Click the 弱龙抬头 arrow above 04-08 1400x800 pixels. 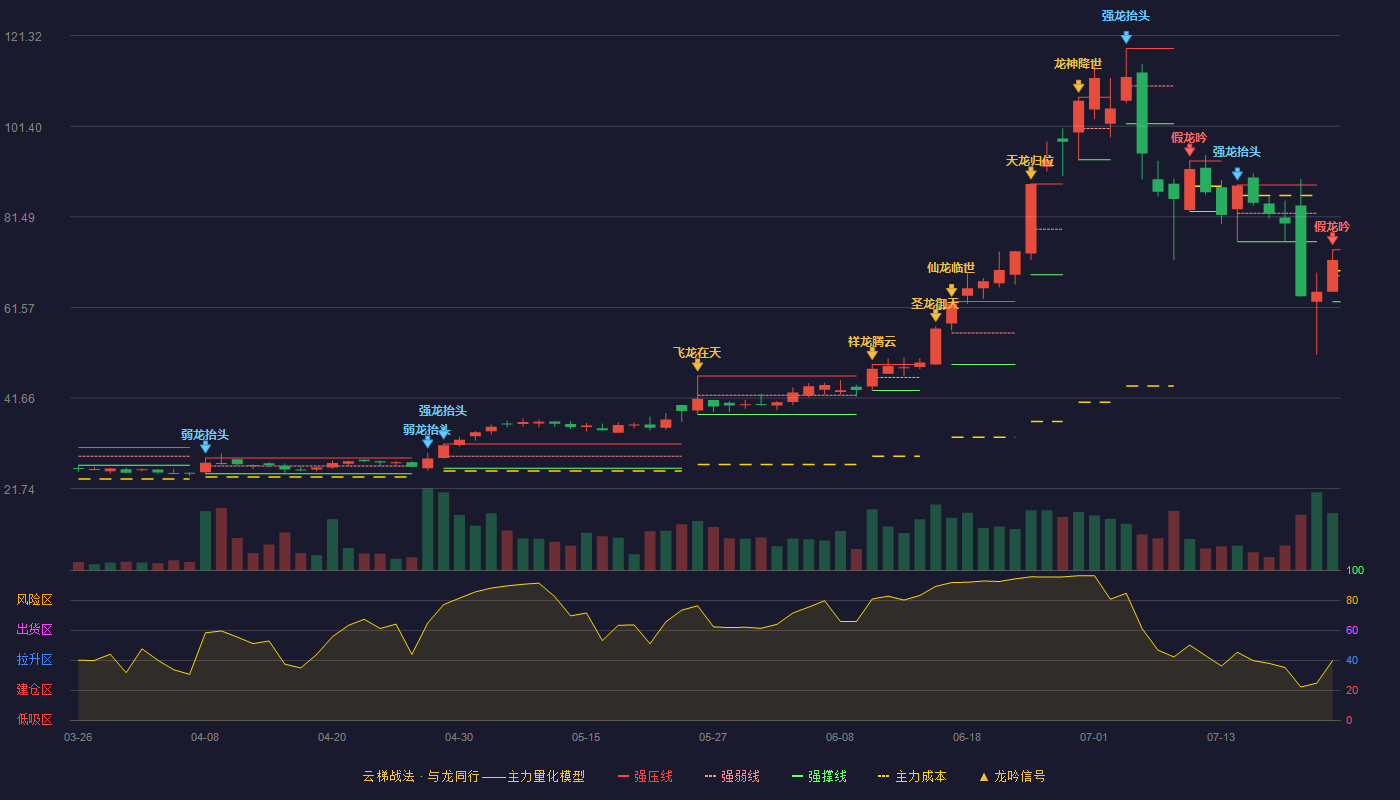click(205, 447)
